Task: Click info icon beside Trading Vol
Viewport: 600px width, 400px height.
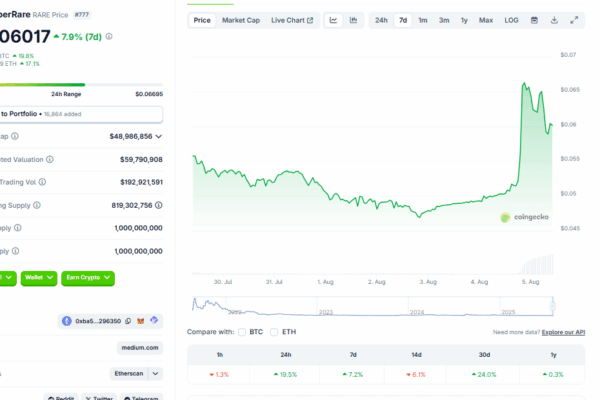Action: 42,182
